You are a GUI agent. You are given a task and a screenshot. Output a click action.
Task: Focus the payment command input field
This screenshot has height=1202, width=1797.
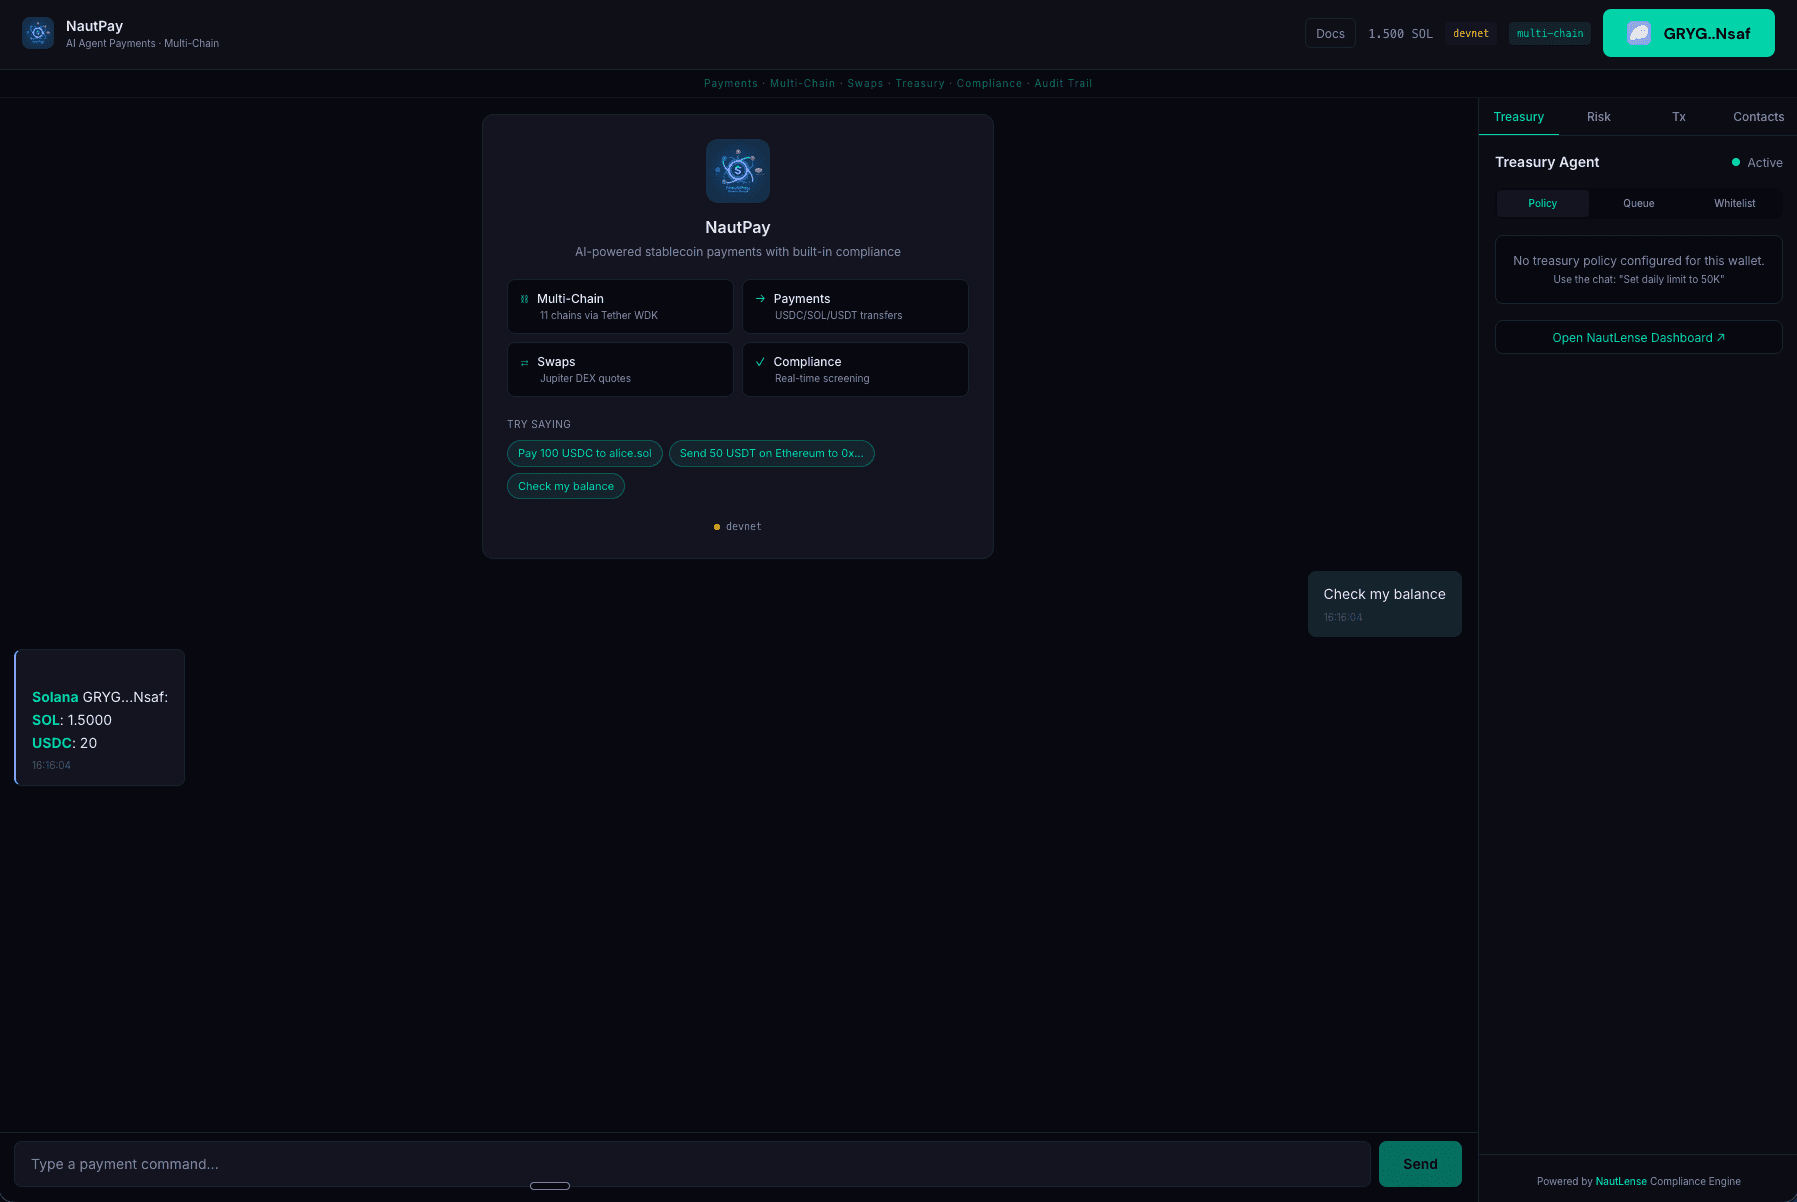692,1164
